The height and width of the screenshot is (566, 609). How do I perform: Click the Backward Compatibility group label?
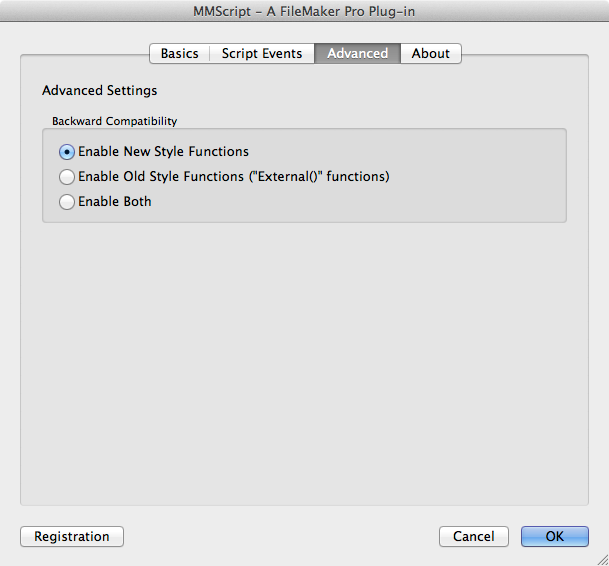pyautogui.click(x=115, y=121)
